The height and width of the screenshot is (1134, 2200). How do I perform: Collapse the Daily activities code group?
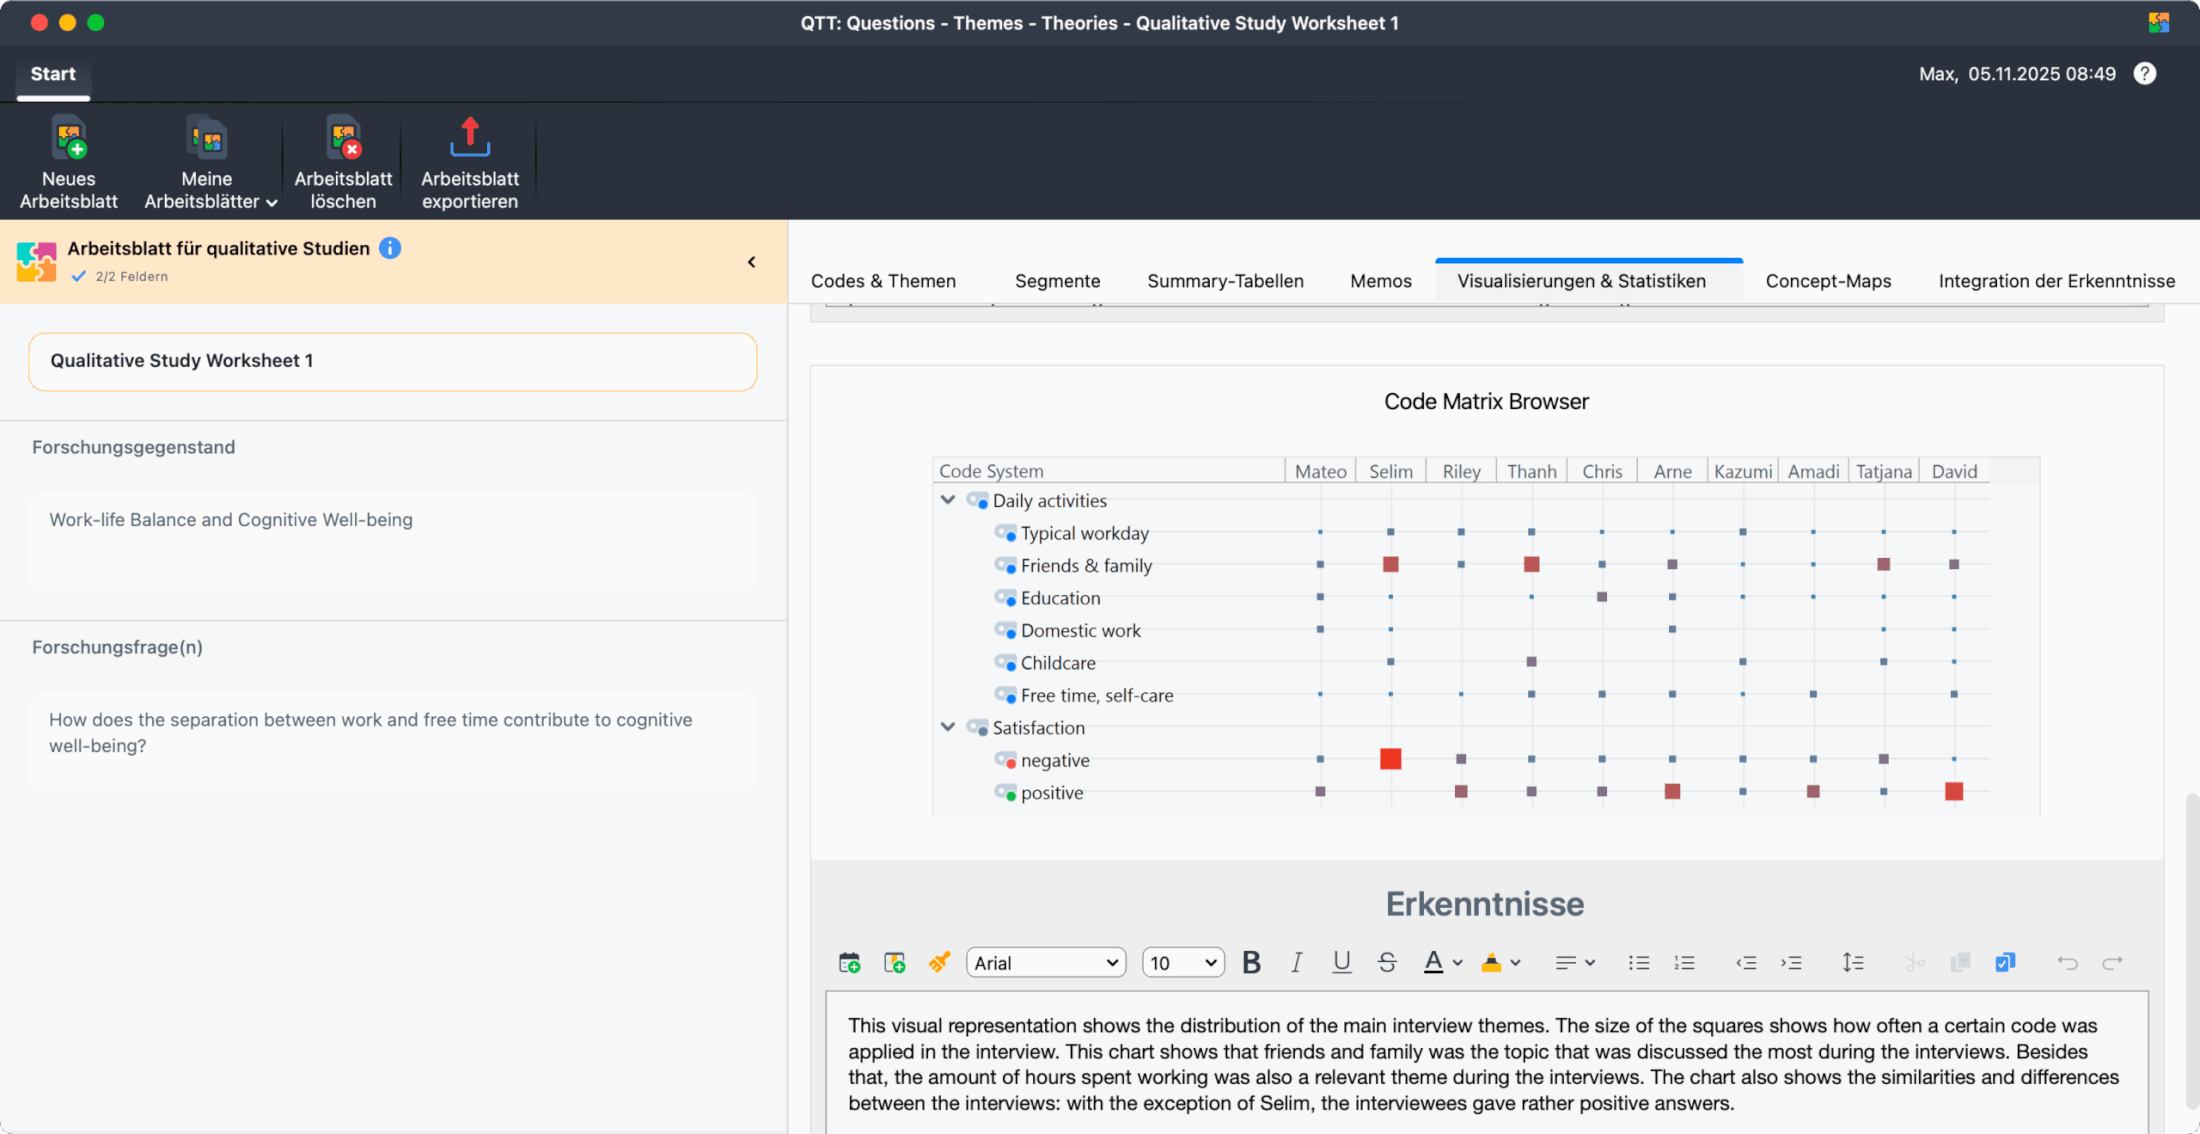tap(948, 500)
